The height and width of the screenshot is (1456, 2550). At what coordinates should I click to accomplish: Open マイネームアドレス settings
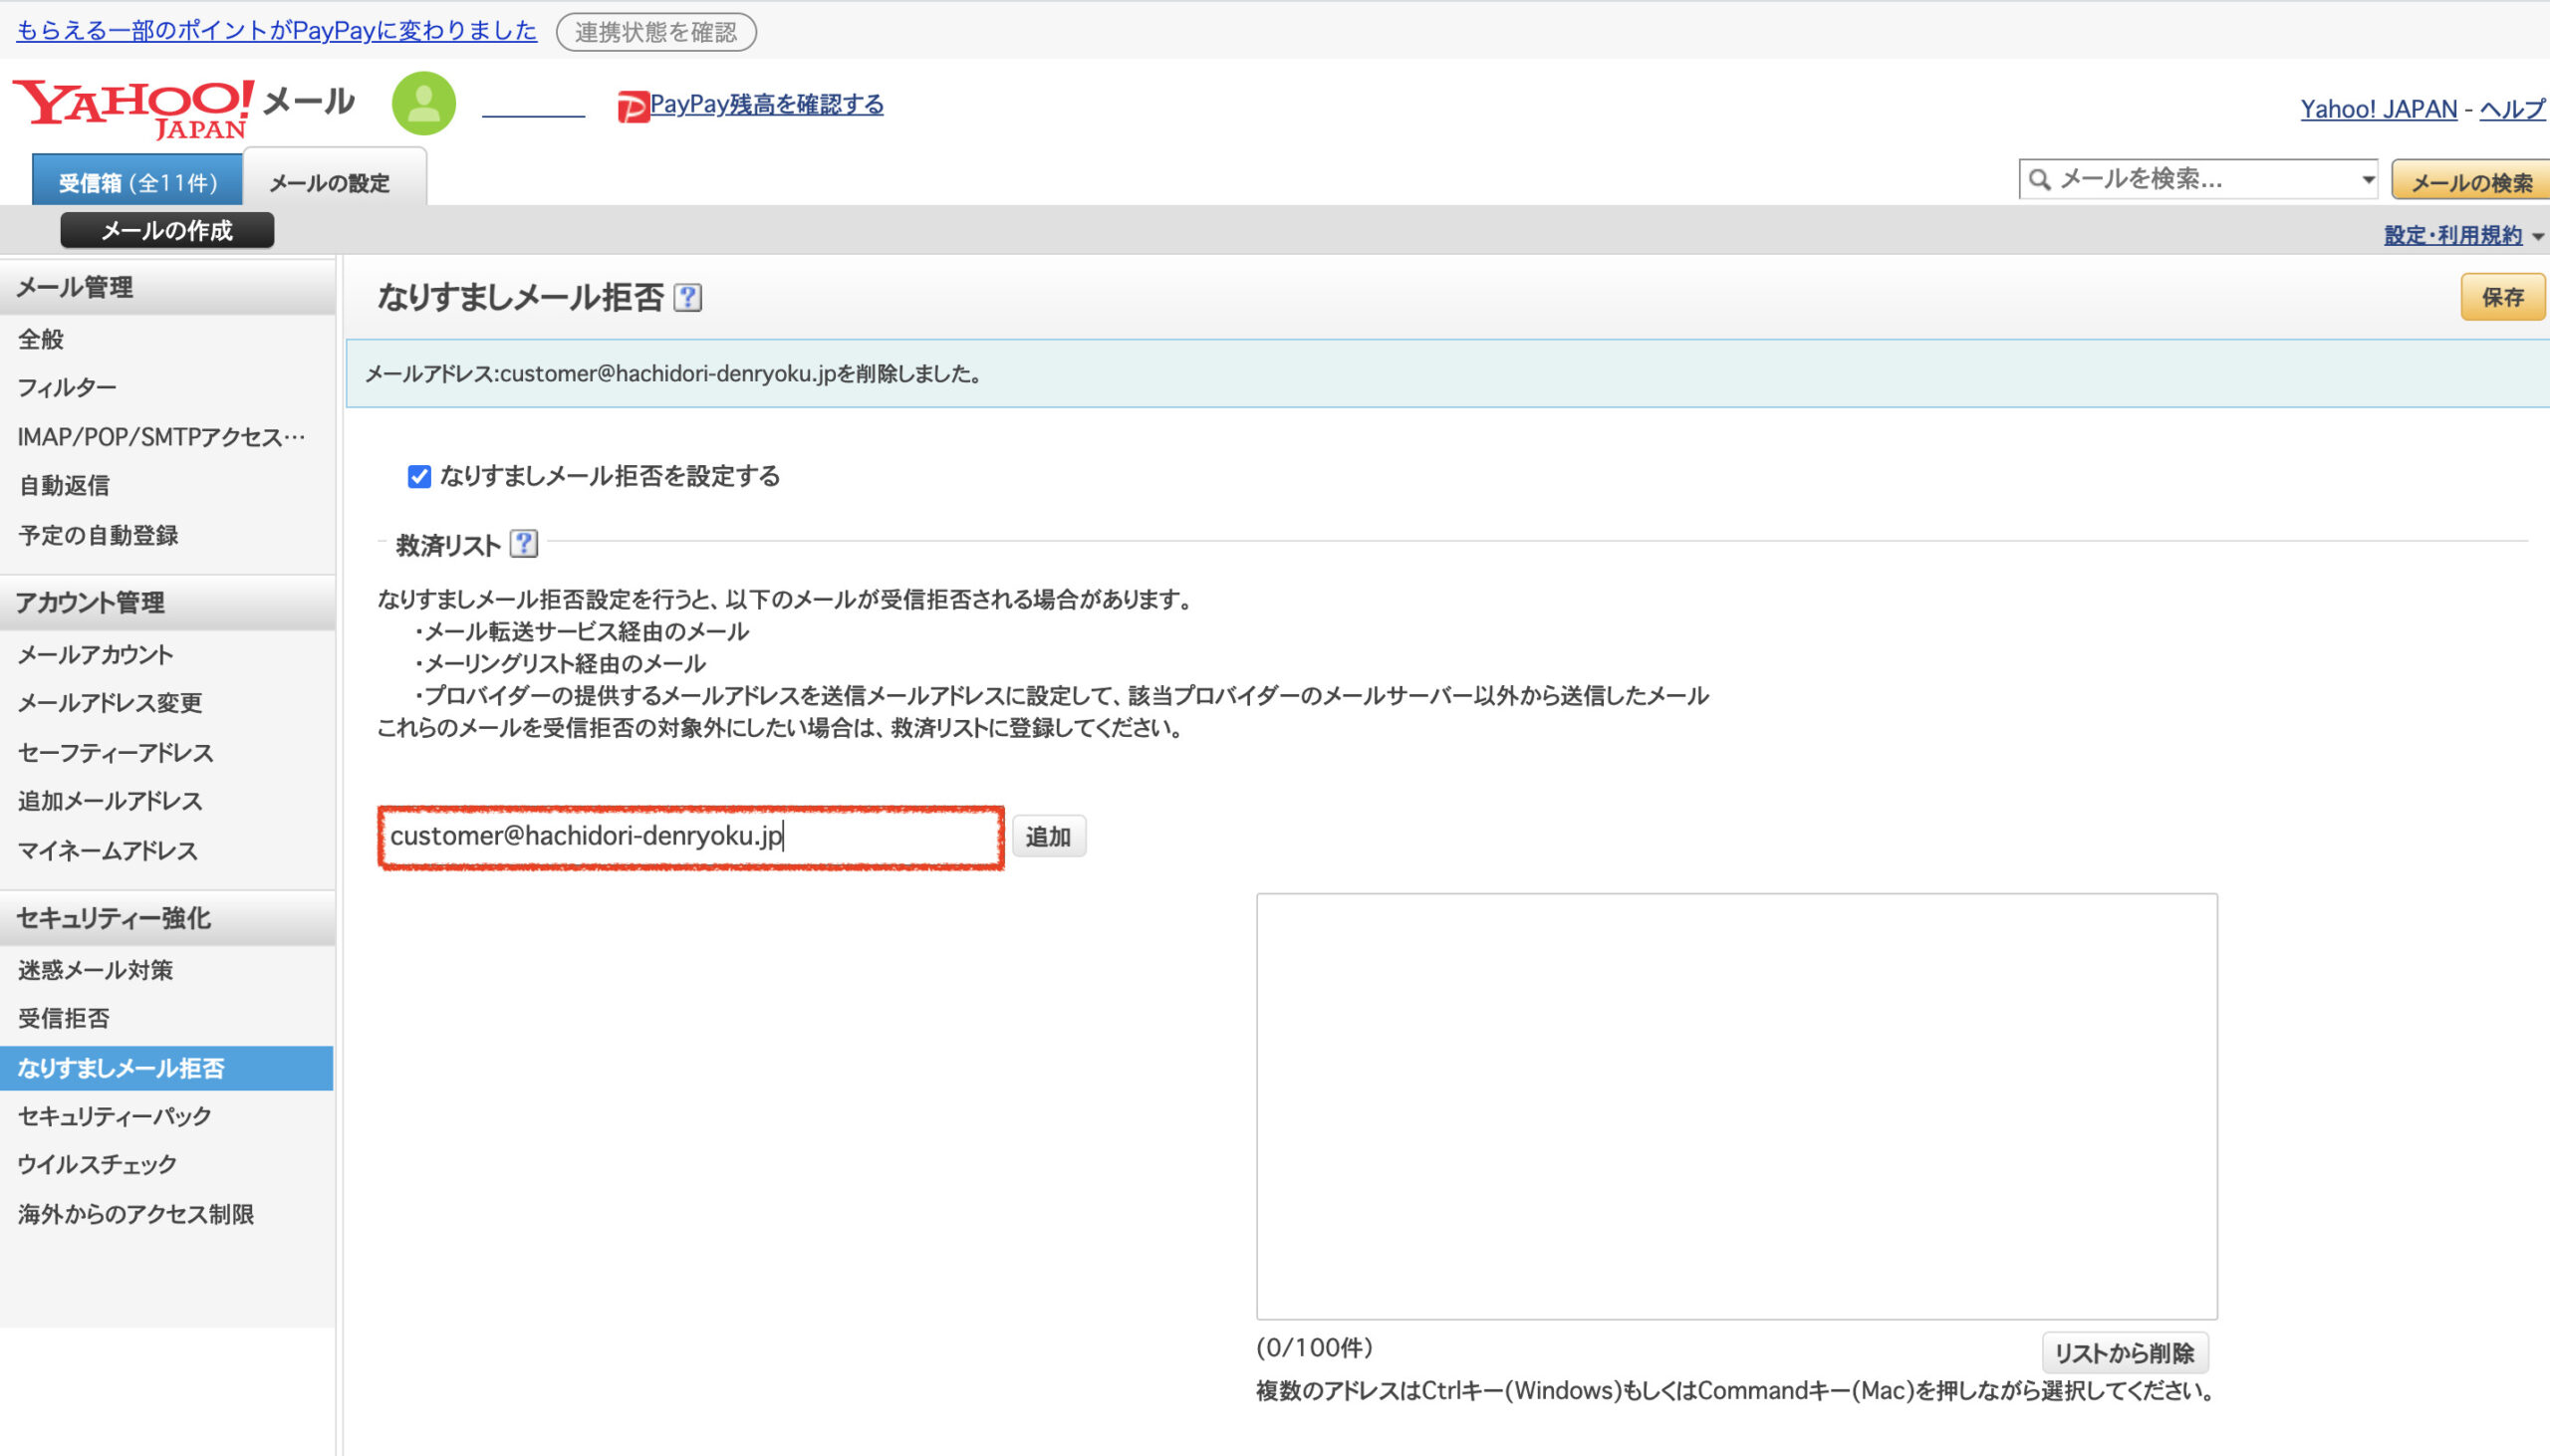point(108,851)
